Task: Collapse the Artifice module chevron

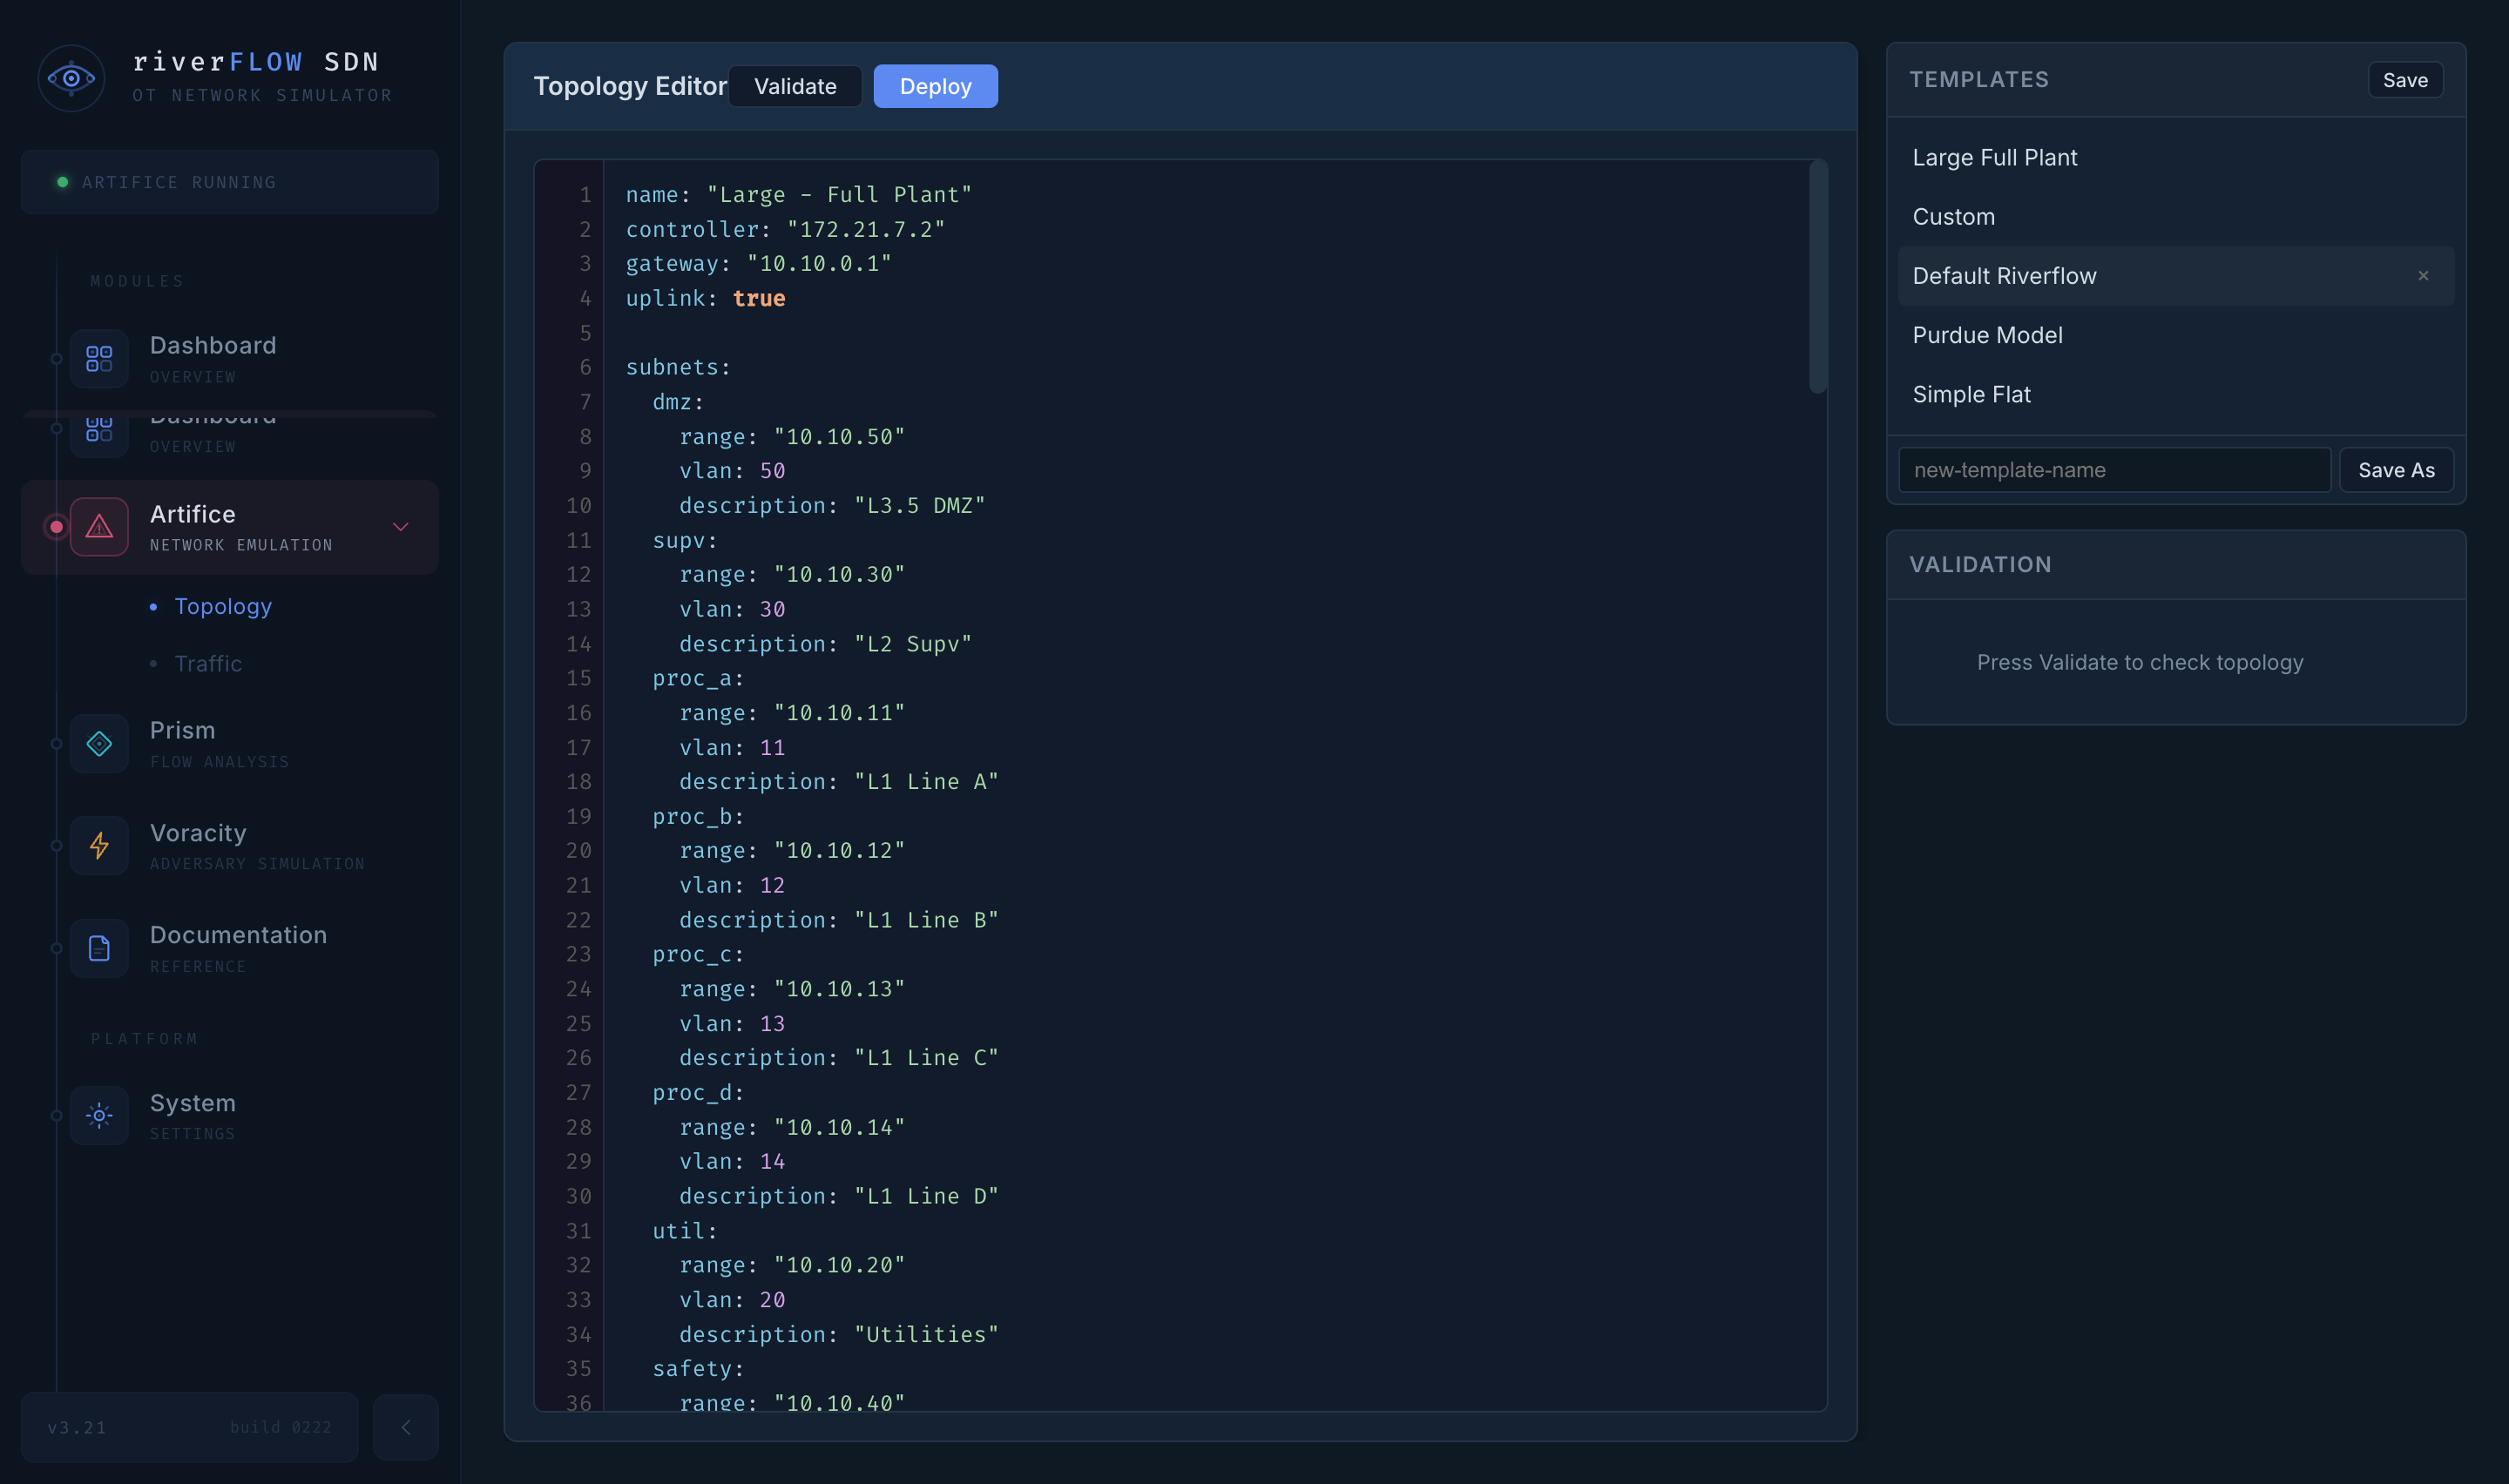Action: (401, 527)
